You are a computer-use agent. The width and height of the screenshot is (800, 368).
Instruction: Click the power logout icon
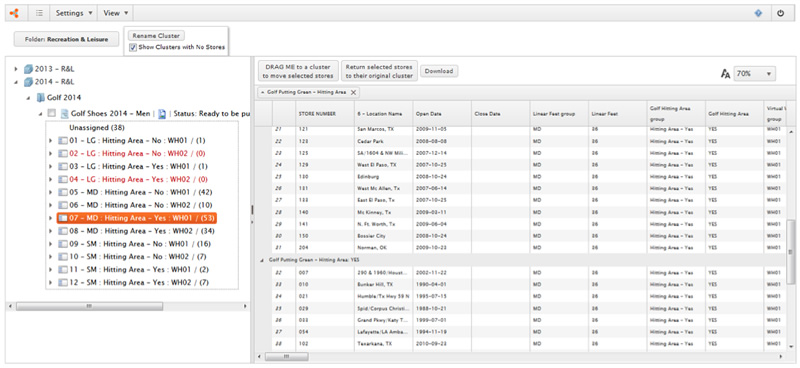pyautogui.click(x=780, y=13)
